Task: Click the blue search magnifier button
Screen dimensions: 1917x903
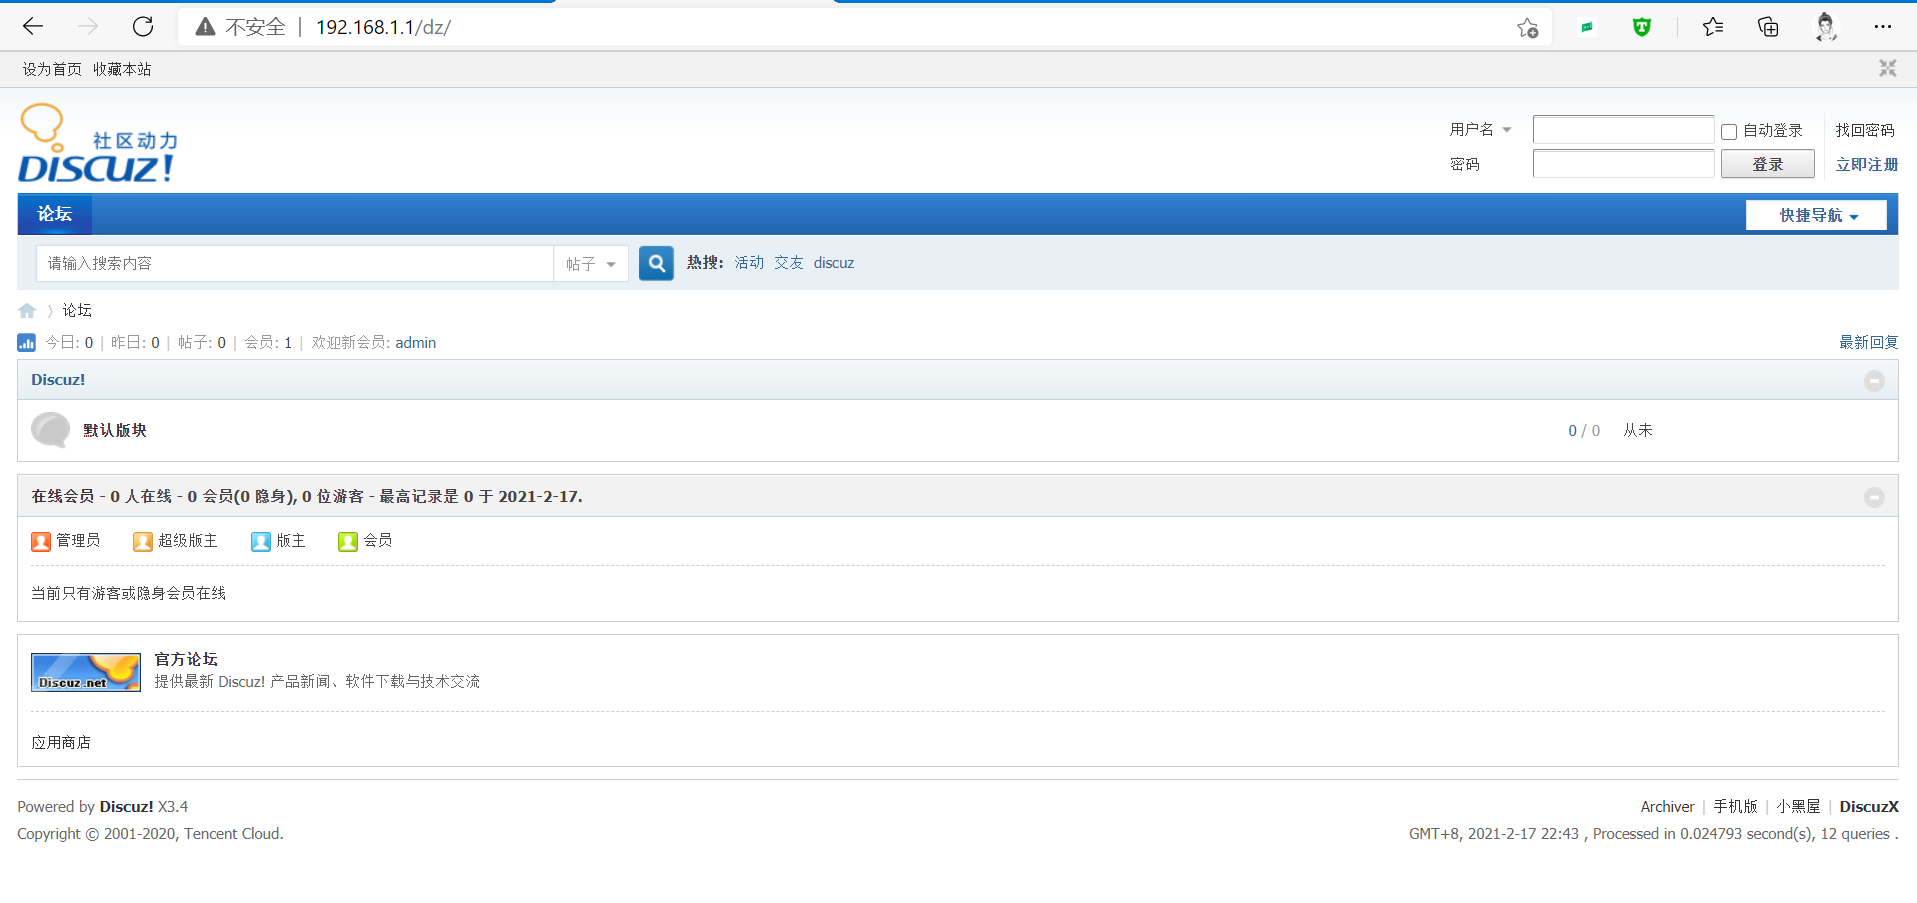Action: pos(656,263)
